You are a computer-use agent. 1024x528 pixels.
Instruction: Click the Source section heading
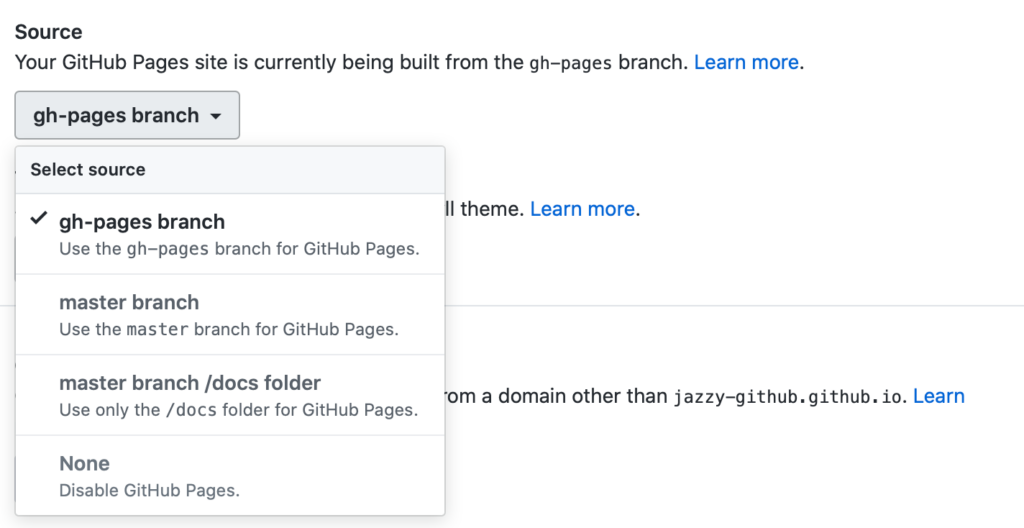(48, 32)
